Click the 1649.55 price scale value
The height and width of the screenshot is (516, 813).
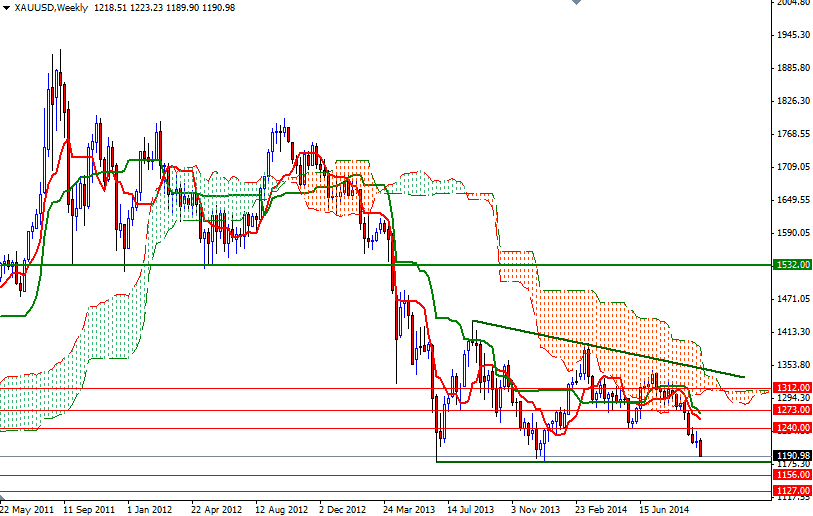pos(792,200)
